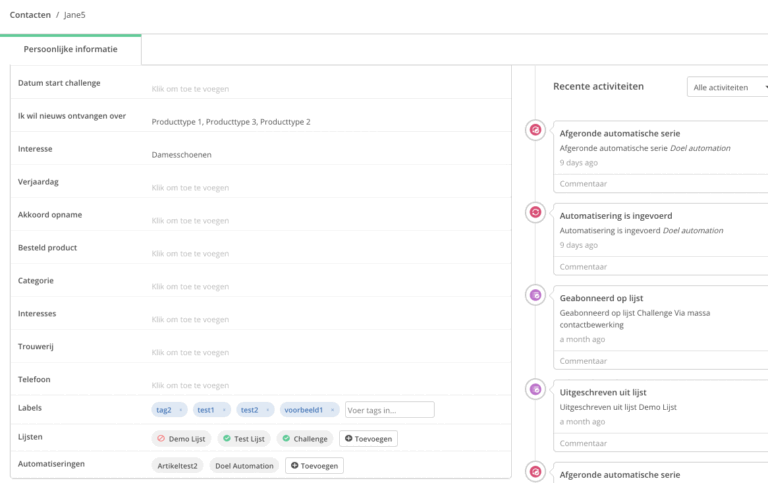This screenshot has height=483, width=768.
Task: Toggle the Demo Lijst subscription chip
Action: pos(181,438)
